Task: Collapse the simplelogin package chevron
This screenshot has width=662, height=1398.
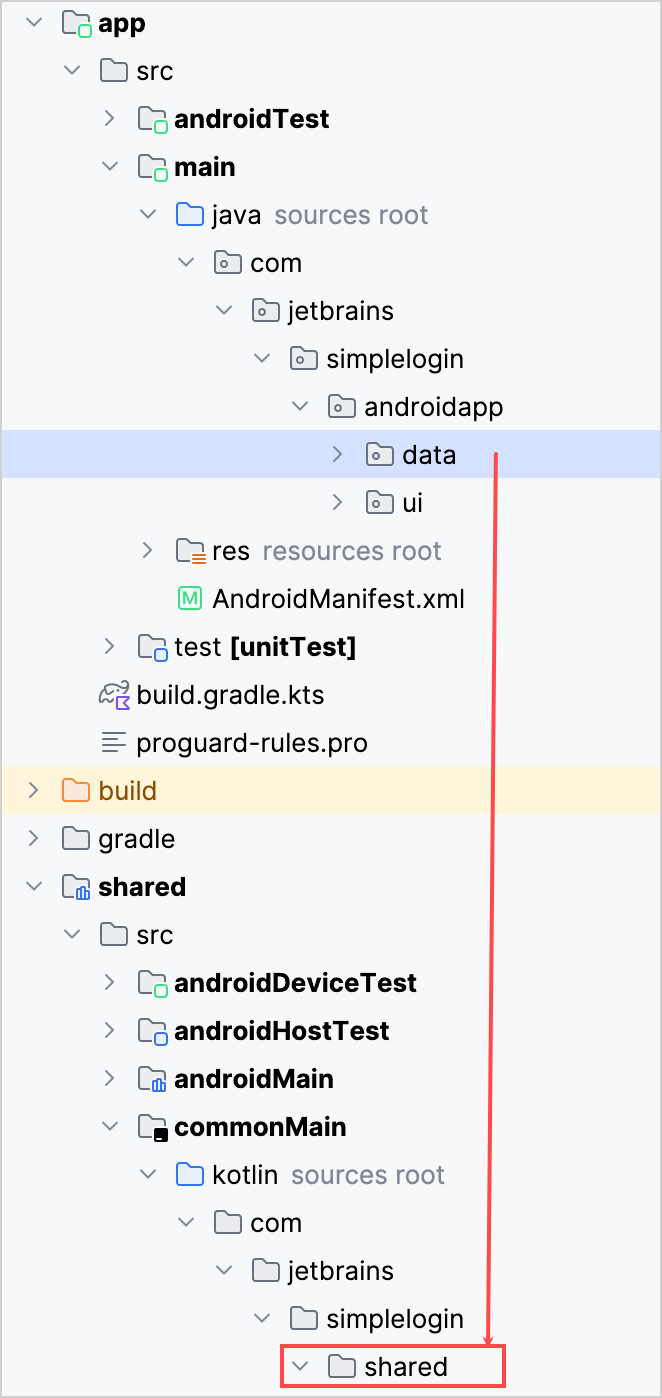Action: click(x=262, y=358)
